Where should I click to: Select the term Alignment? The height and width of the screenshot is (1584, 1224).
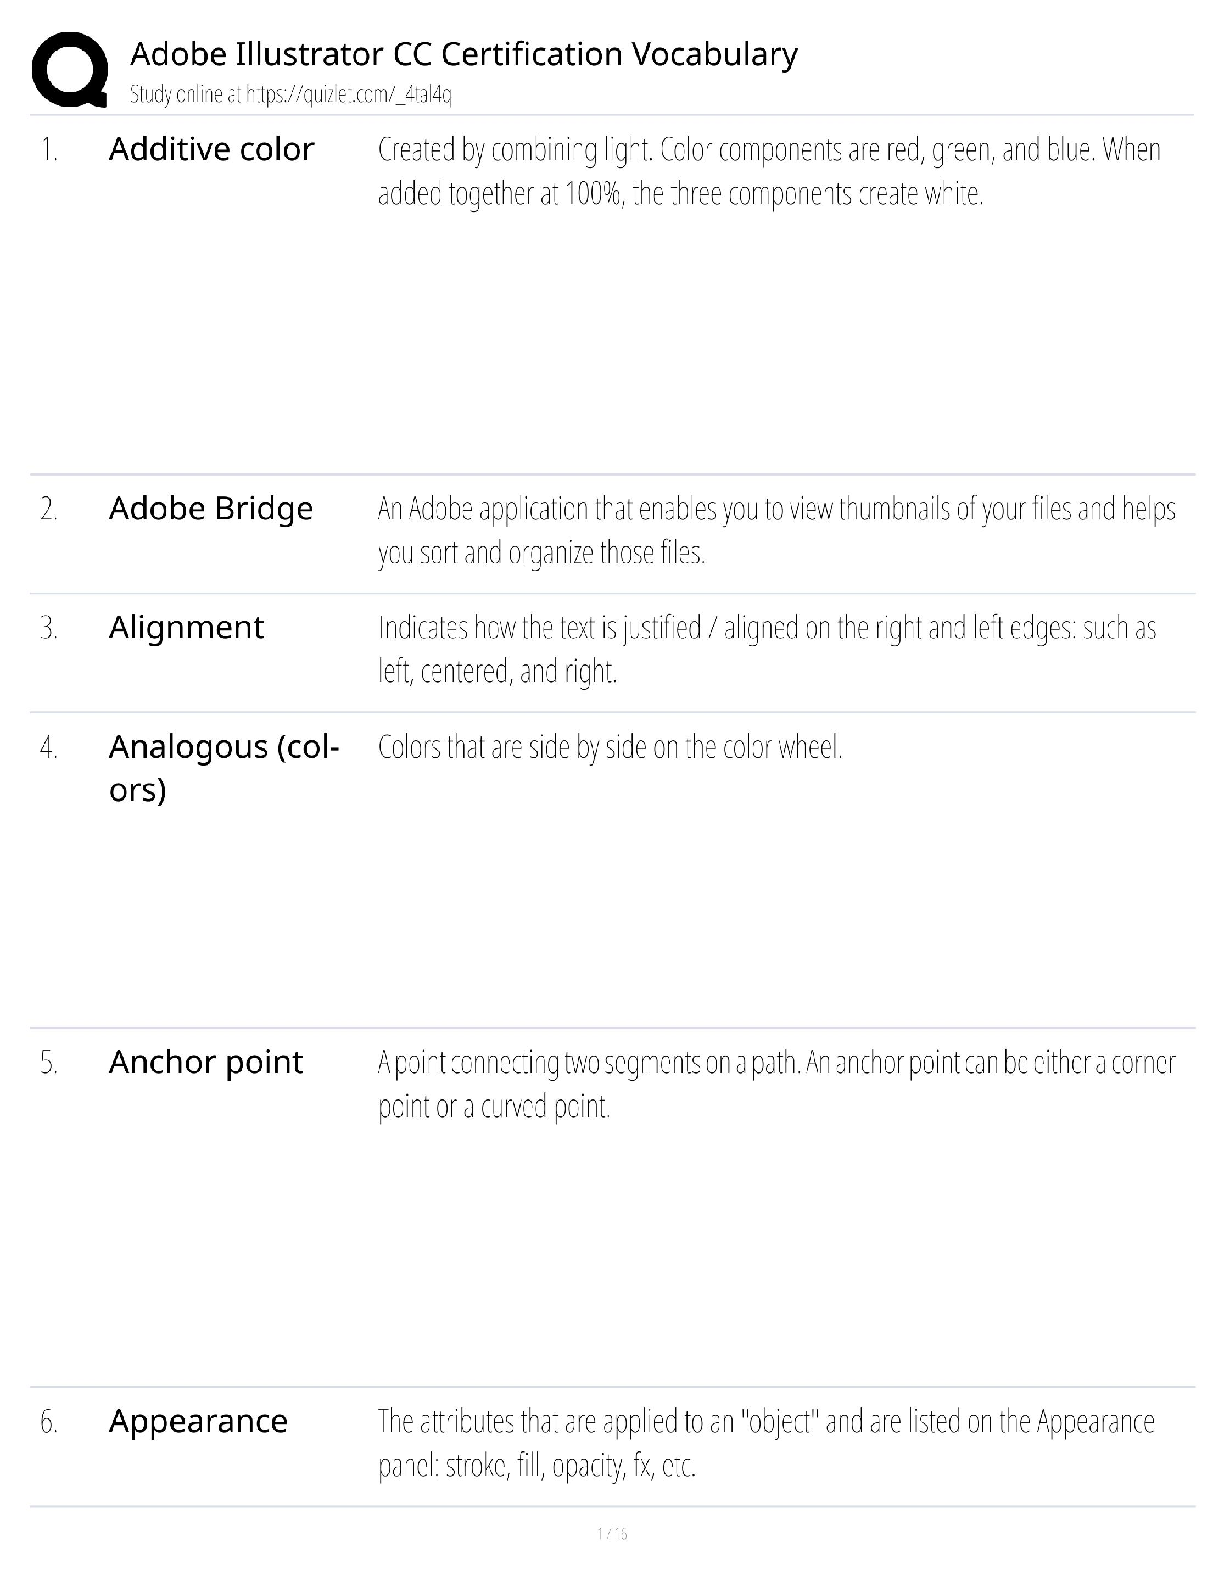pyautogui.click(x=186, y=627)
